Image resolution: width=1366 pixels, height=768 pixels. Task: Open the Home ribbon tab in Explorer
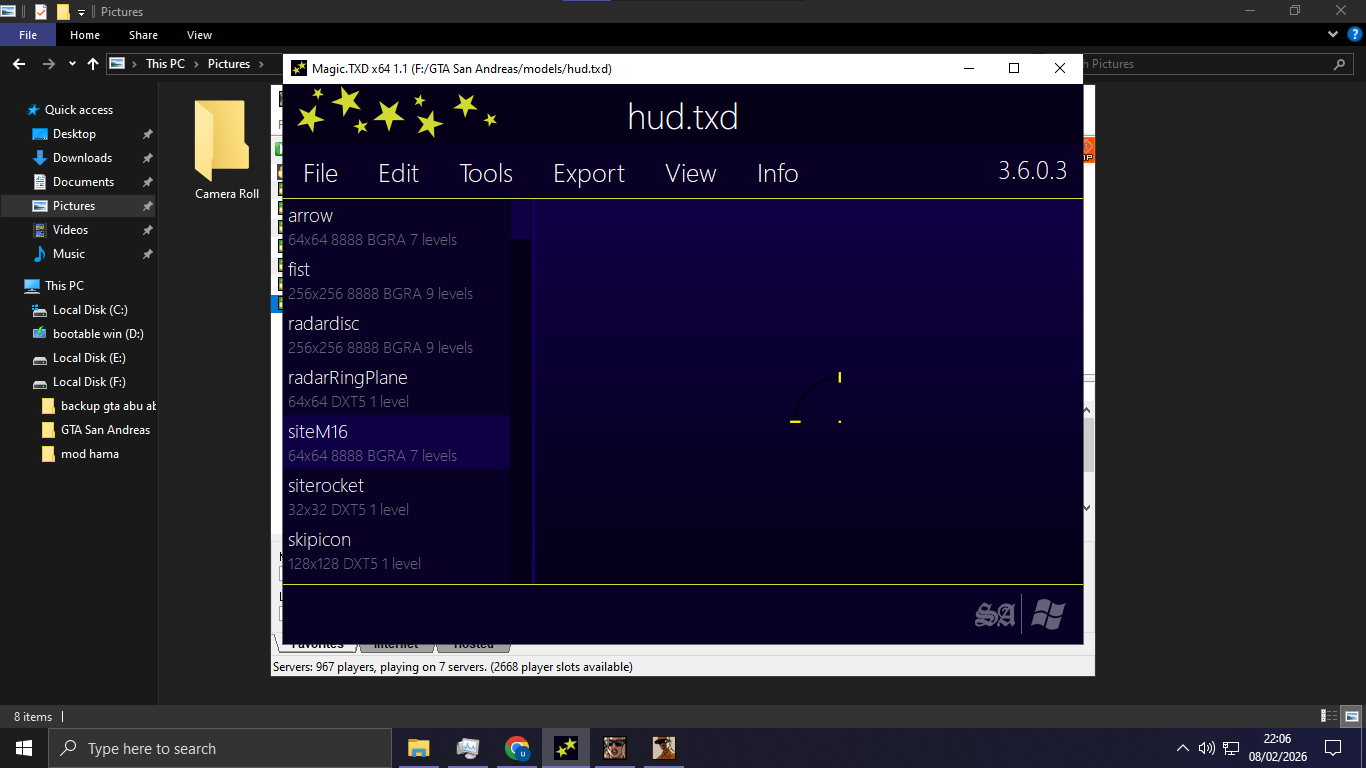85,35
